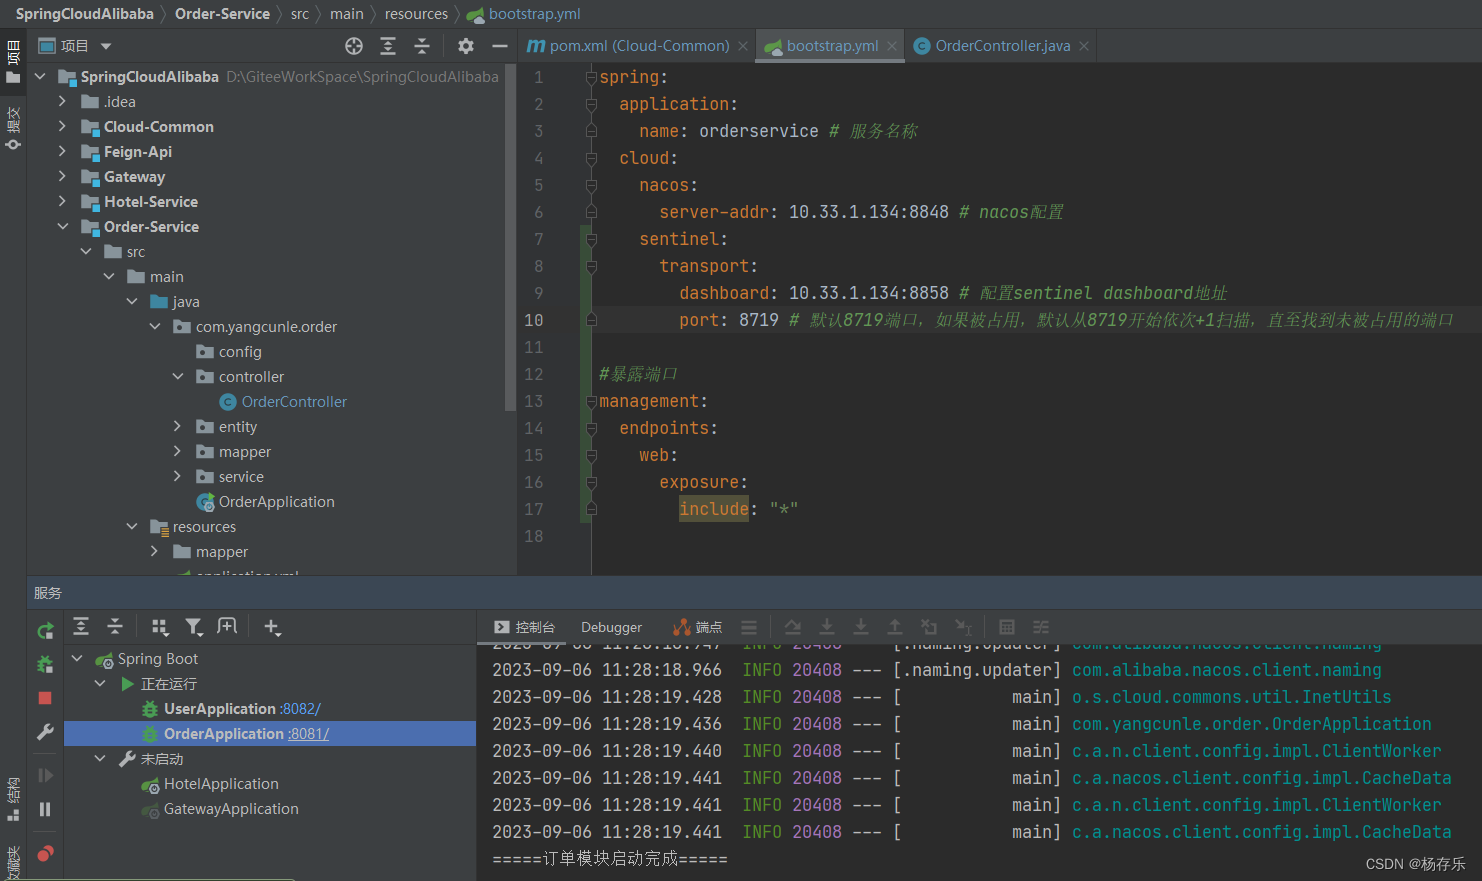This screenshot has height=881, width=1482.
Task: Click the Step Out debugger icon
Action: tap(895, 627)
